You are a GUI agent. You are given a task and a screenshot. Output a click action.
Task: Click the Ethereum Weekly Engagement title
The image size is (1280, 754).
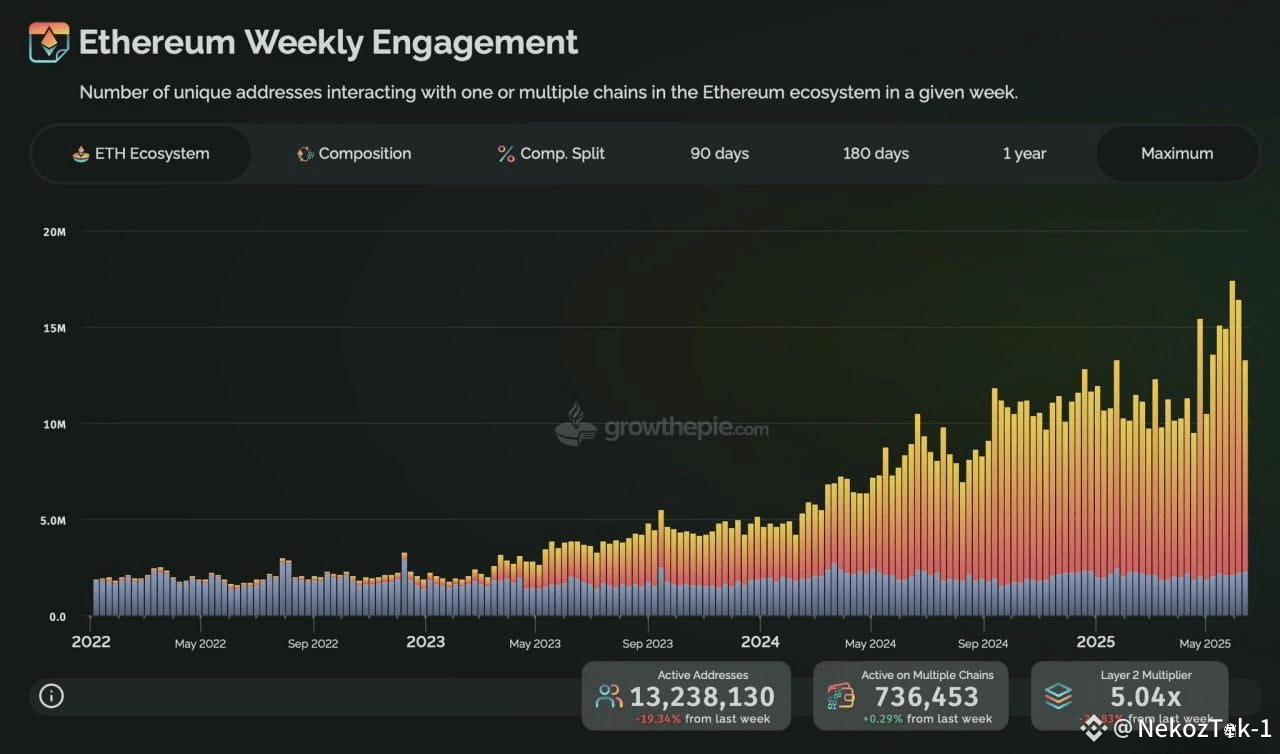[x=328, y=42]
